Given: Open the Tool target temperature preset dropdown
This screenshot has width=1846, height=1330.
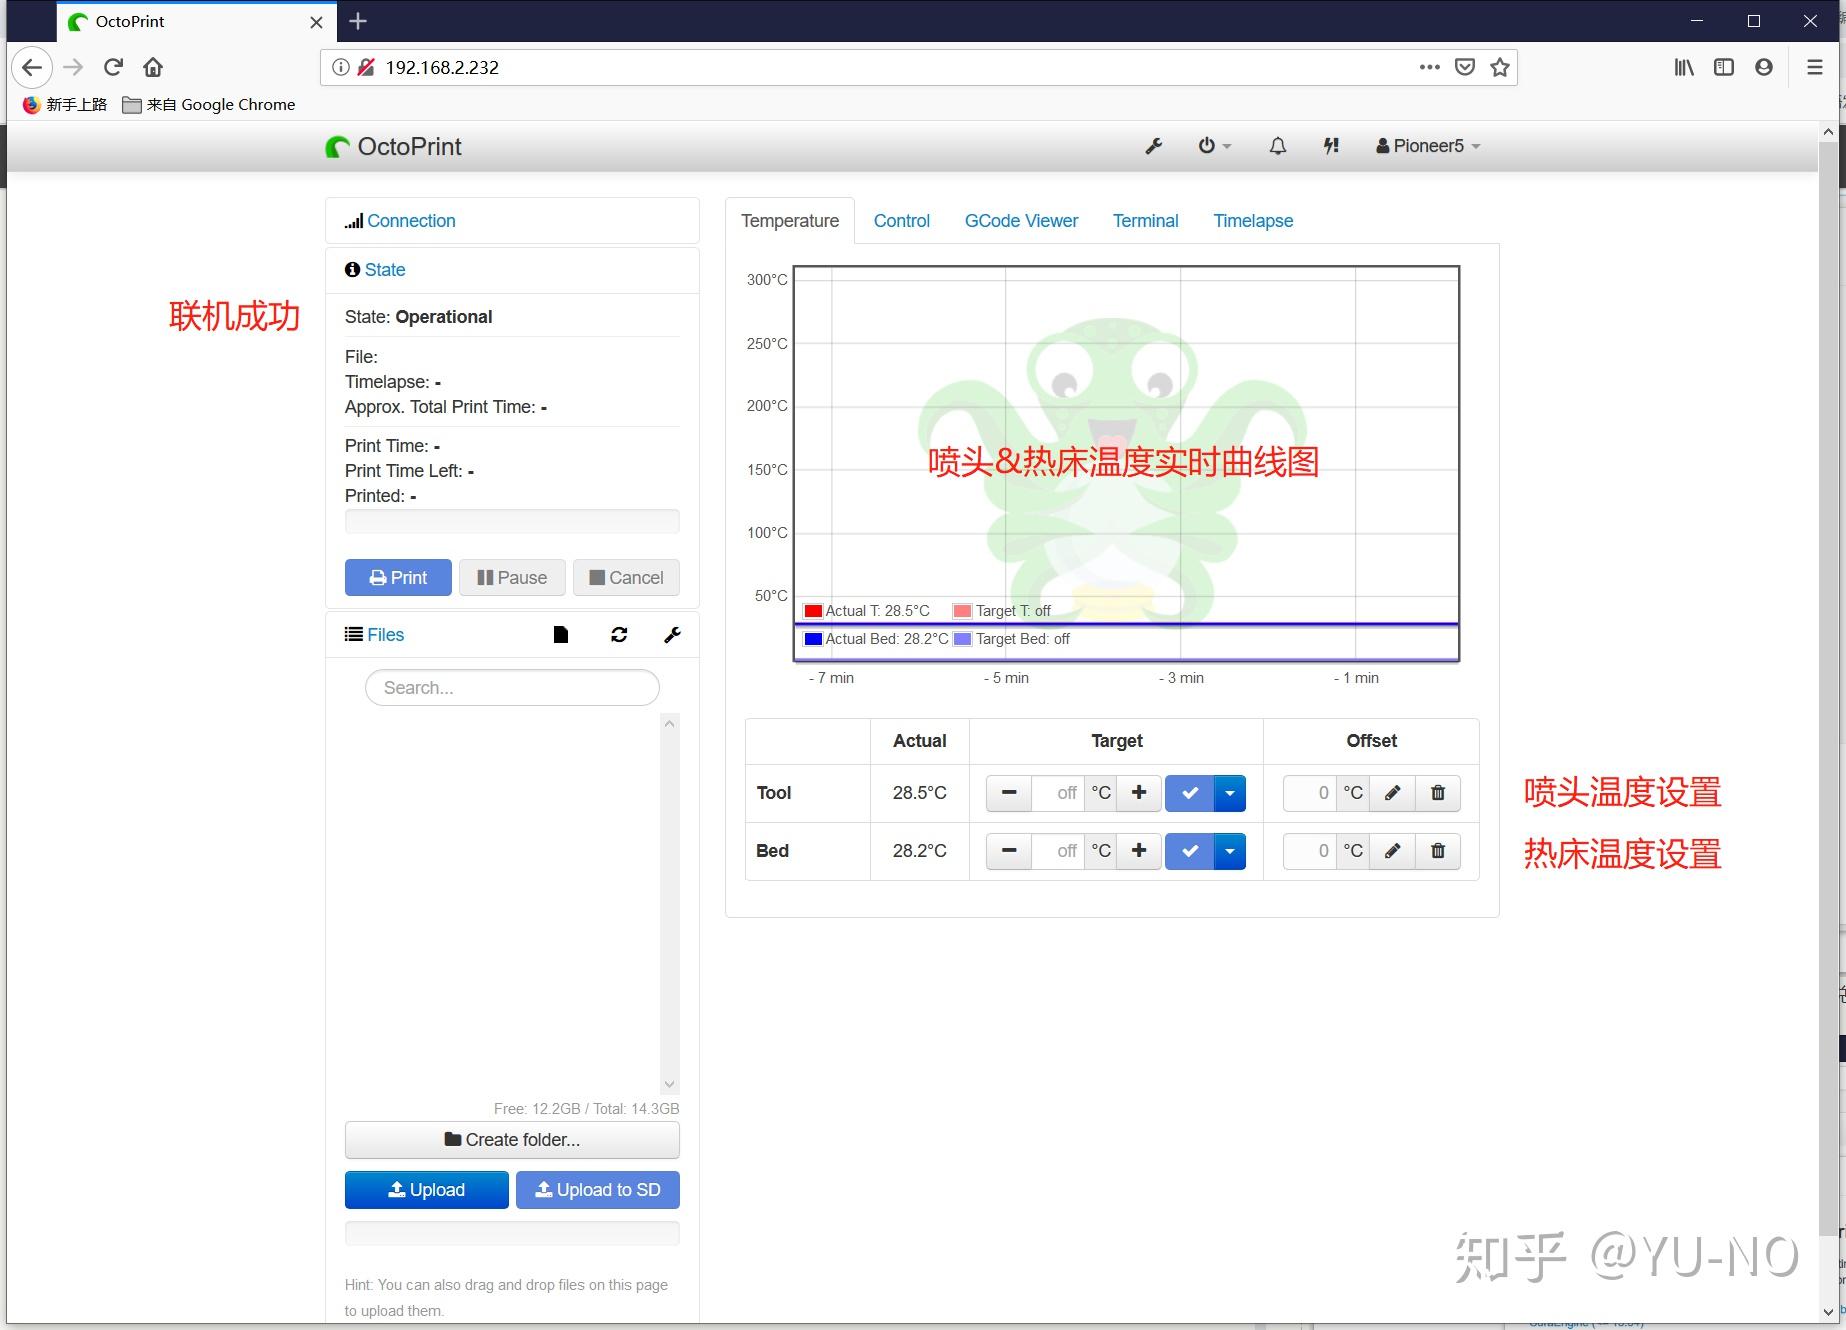Looking at the screenshot, I should pyautogui.click(x=1229, y=792).
